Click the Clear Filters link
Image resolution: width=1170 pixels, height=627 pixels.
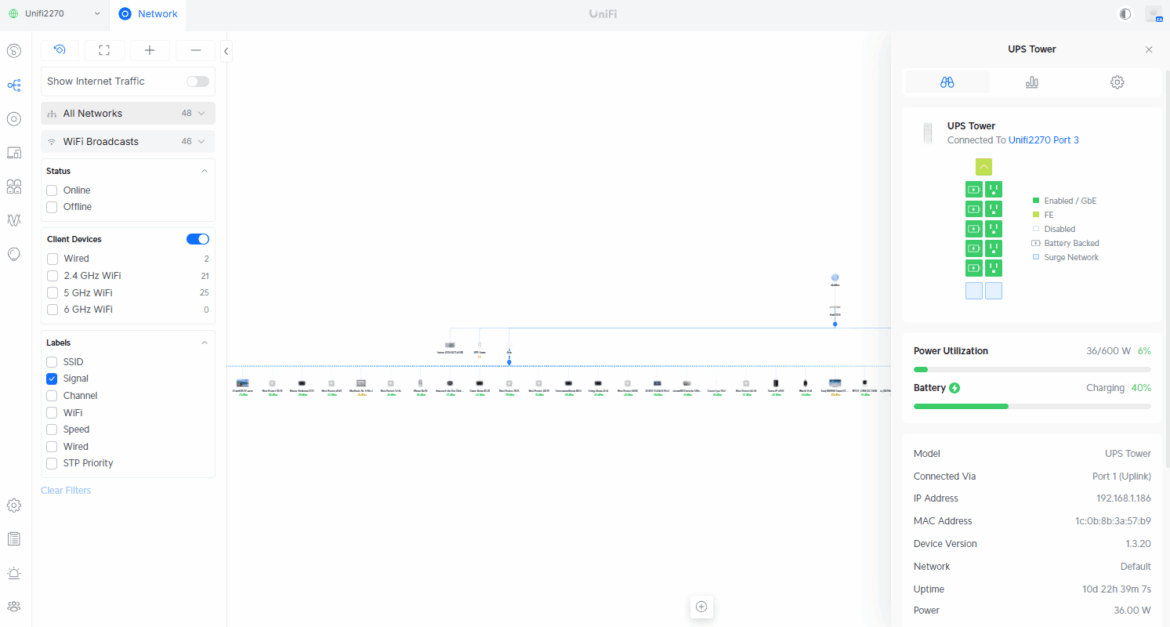66,490
